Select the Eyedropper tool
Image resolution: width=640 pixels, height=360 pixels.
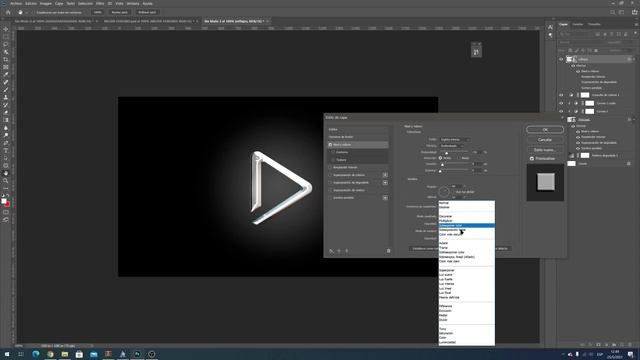(x=6, y=75)
